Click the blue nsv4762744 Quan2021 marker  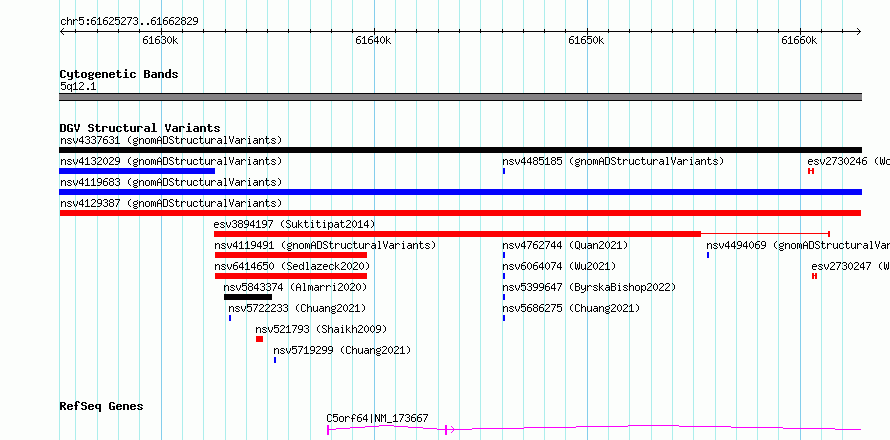504,255
